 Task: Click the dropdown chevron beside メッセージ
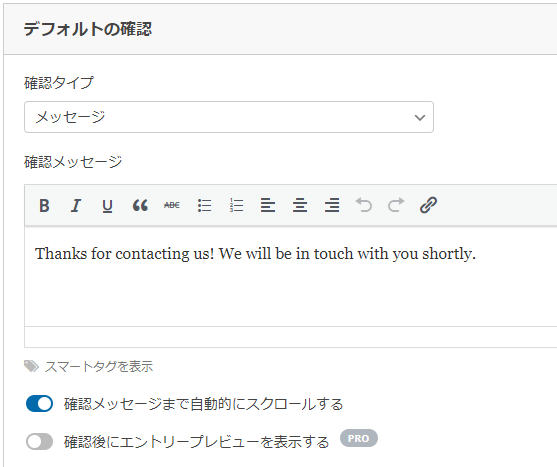point(420,118)
